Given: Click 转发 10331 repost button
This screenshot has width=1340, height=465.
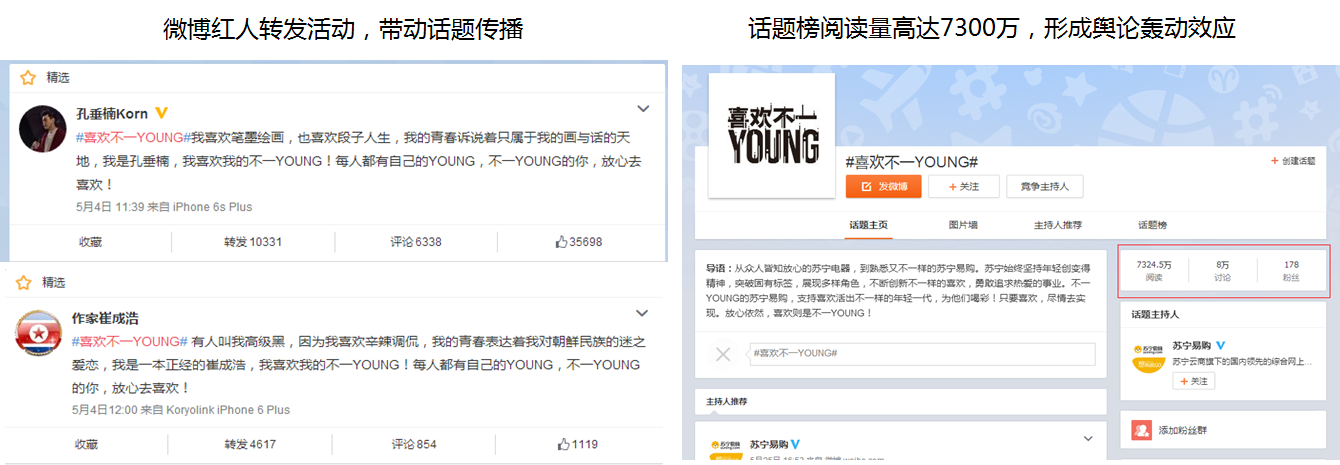Looking at the screenshot, I should click(x=253, y=242).
